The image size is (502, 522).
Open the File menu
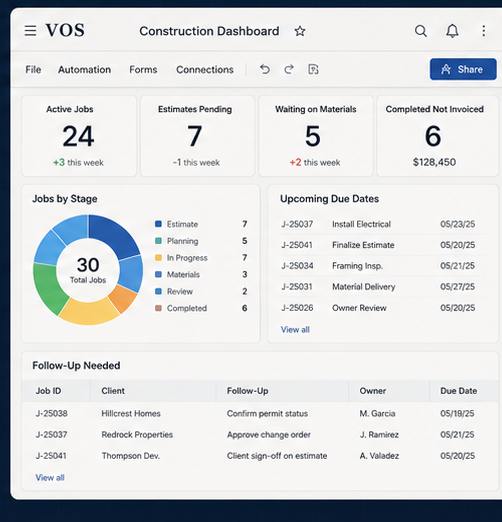coord(33,70)
